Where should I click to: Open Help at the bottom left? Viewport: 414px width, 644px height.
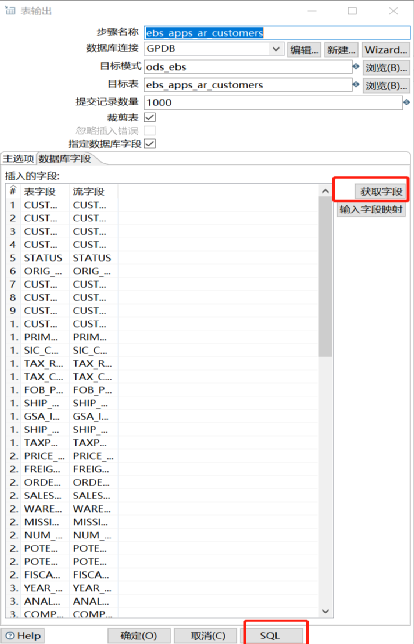pos(23,636)
